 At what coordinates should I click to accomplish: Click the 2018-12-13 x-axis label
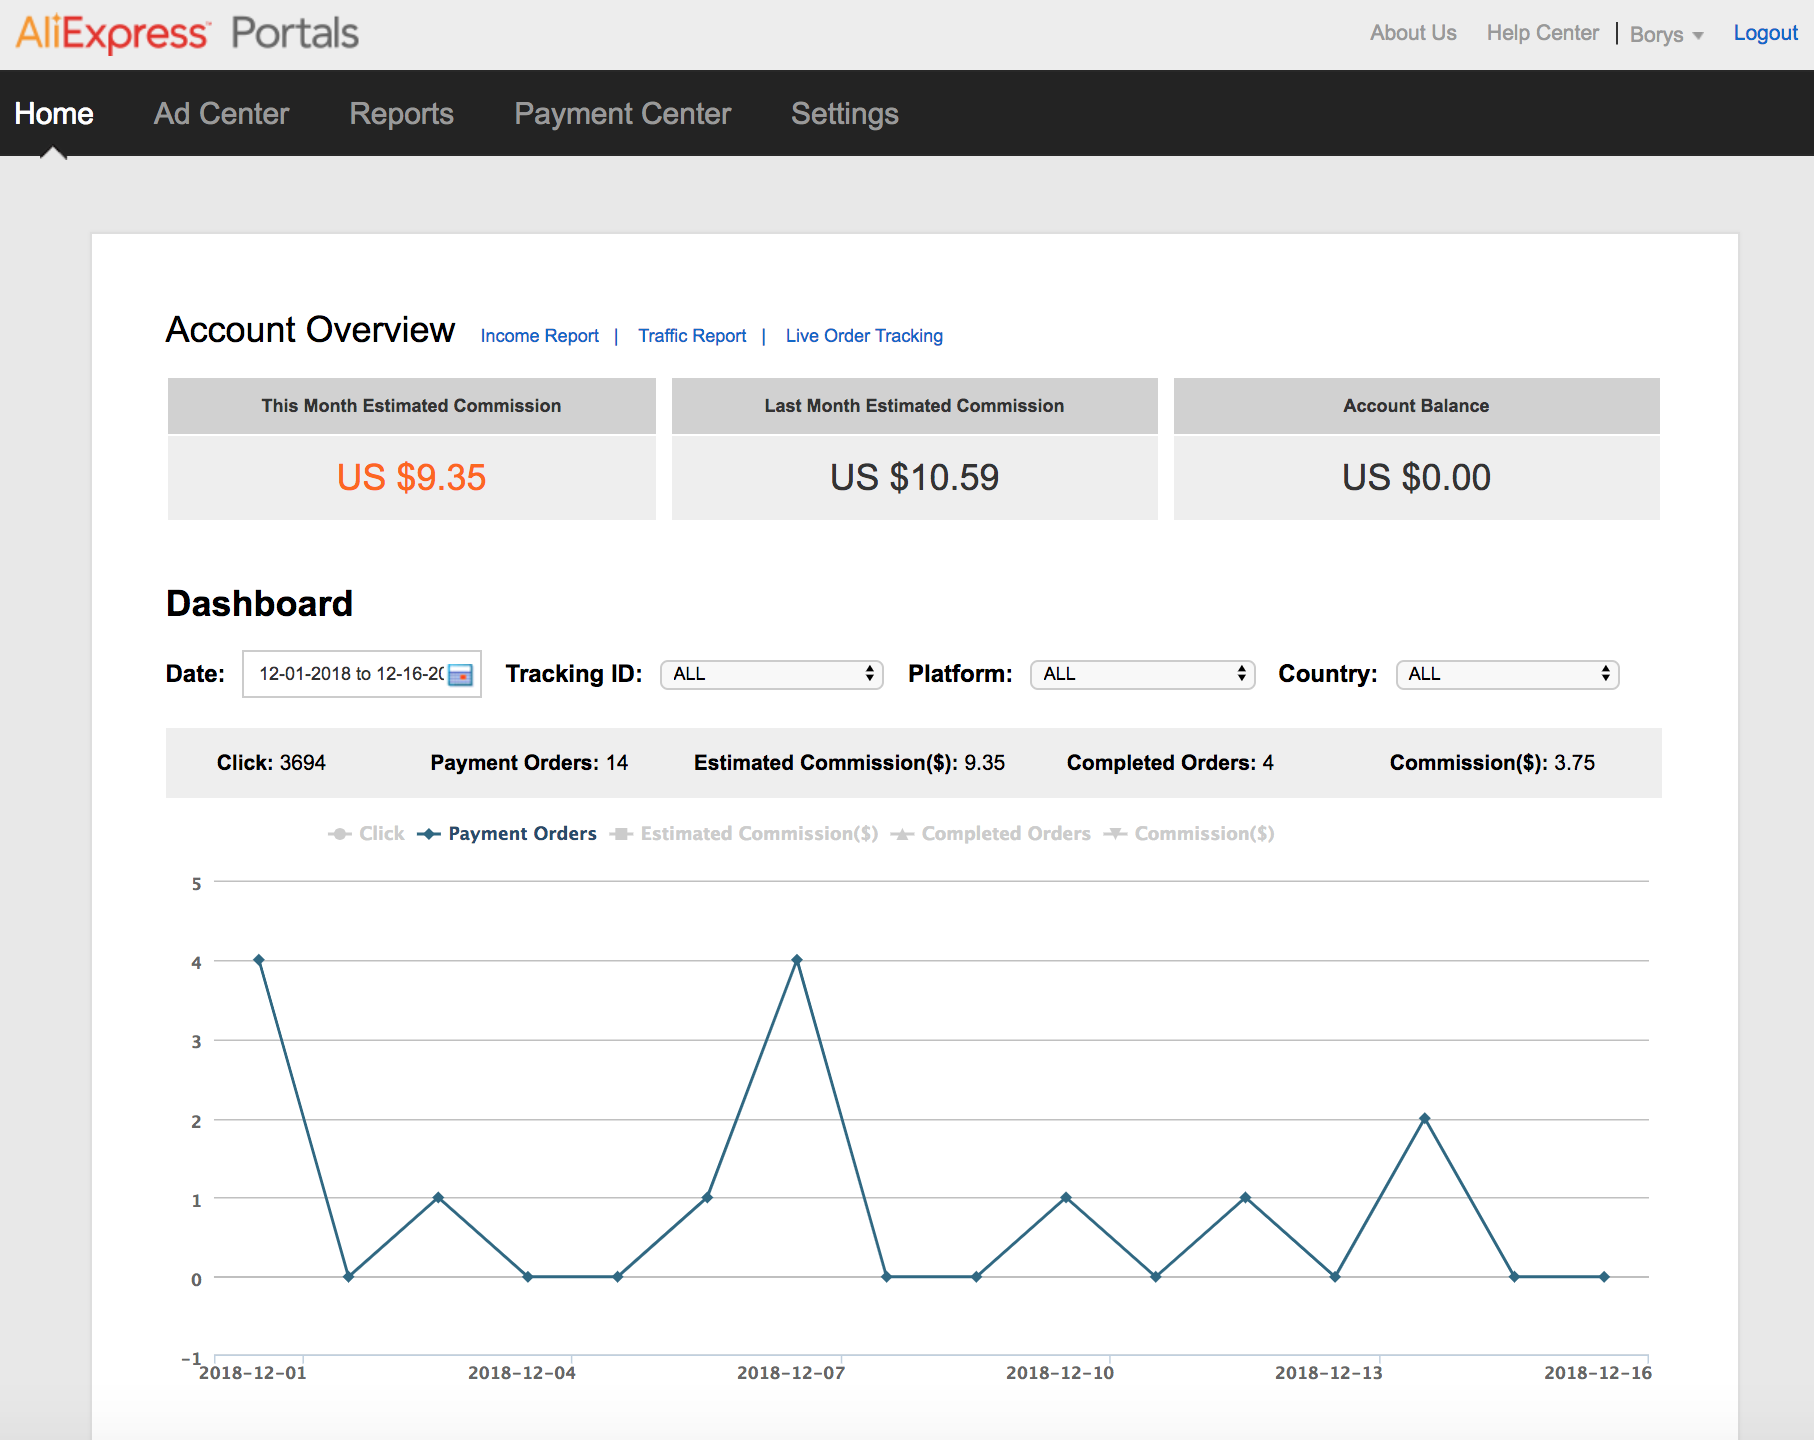tap(1329, 1373)
